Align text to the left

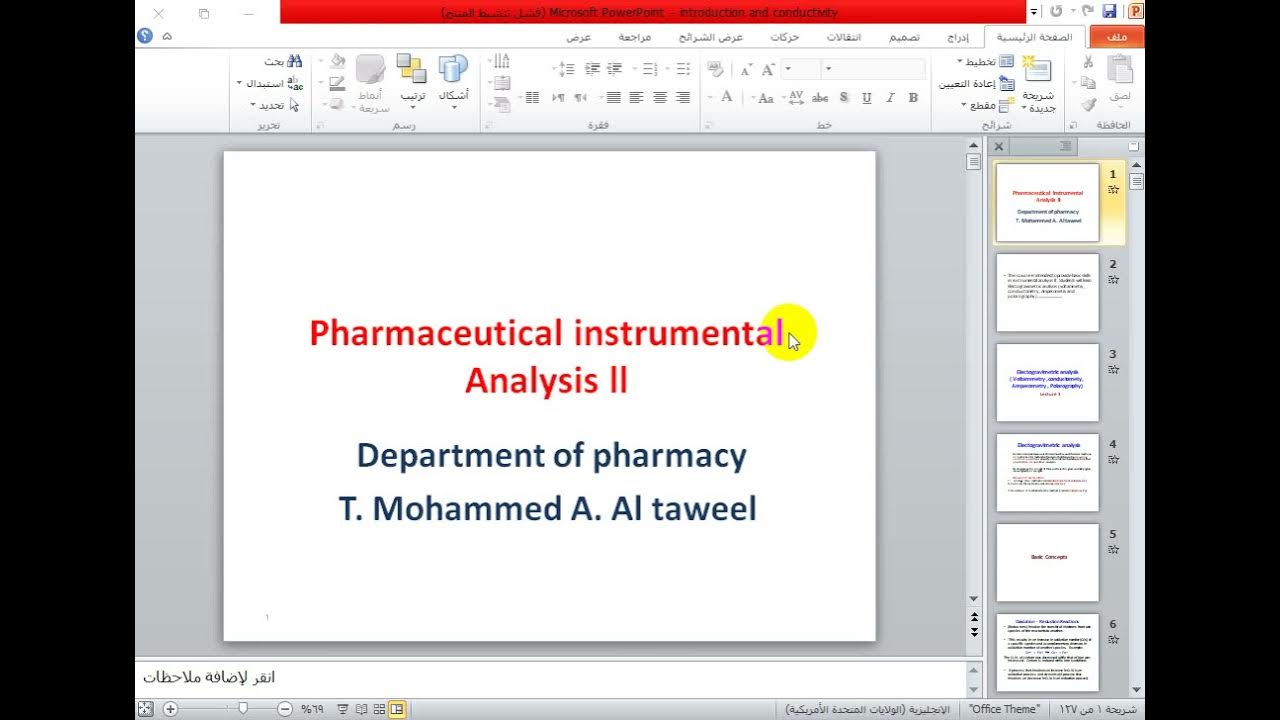pos(637,98)
